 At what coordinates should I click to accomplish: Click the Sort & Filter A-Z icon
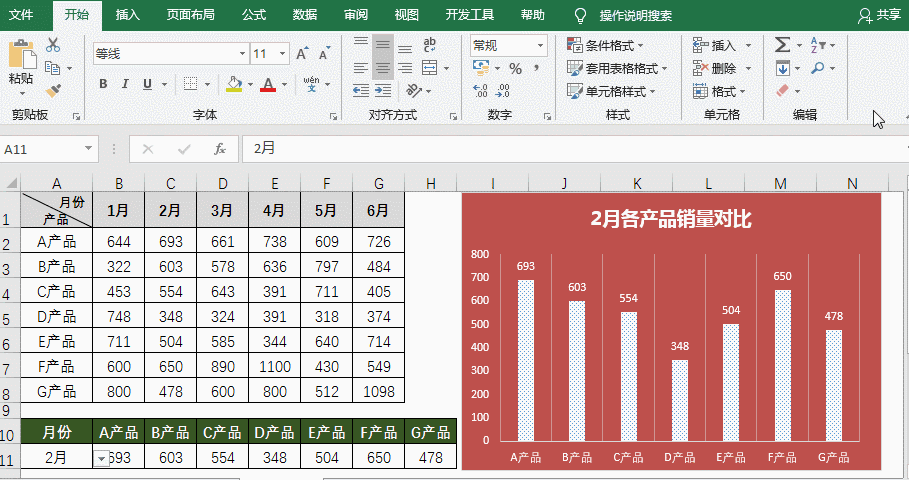click(x=817, y=45)
